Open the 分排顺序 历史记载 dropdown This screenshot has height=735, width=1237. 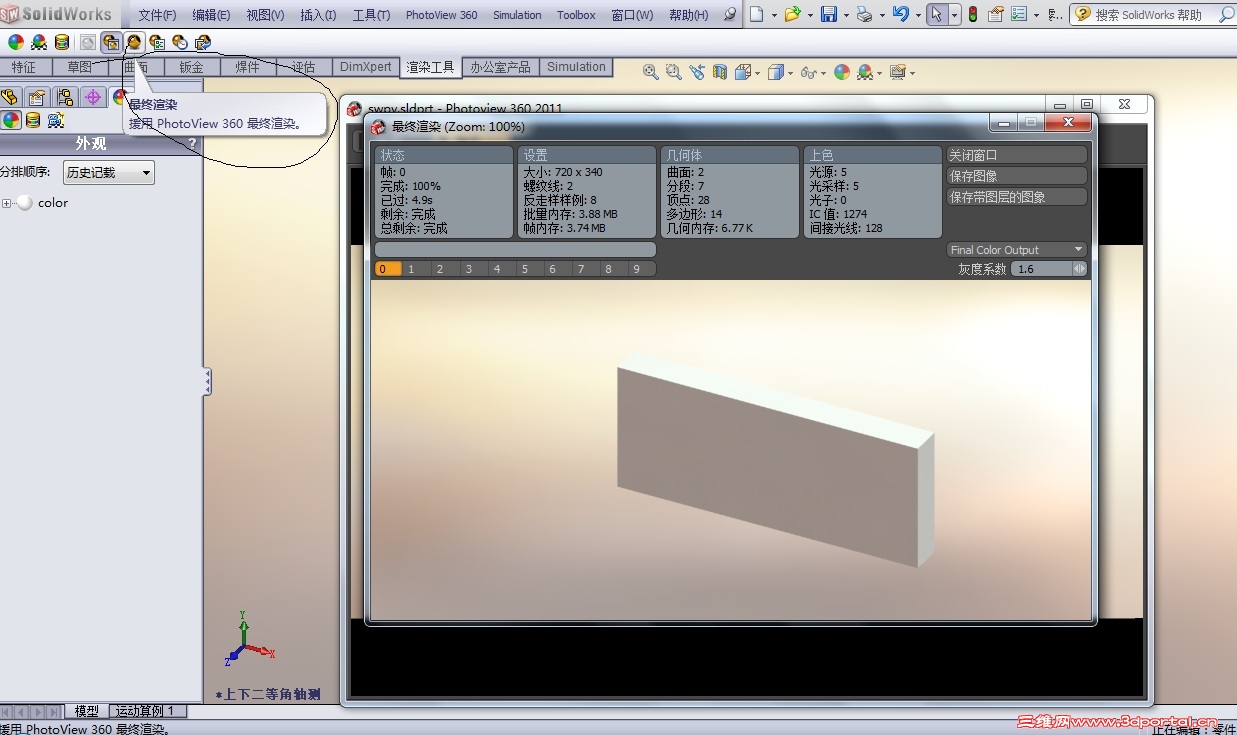[109, 172]
